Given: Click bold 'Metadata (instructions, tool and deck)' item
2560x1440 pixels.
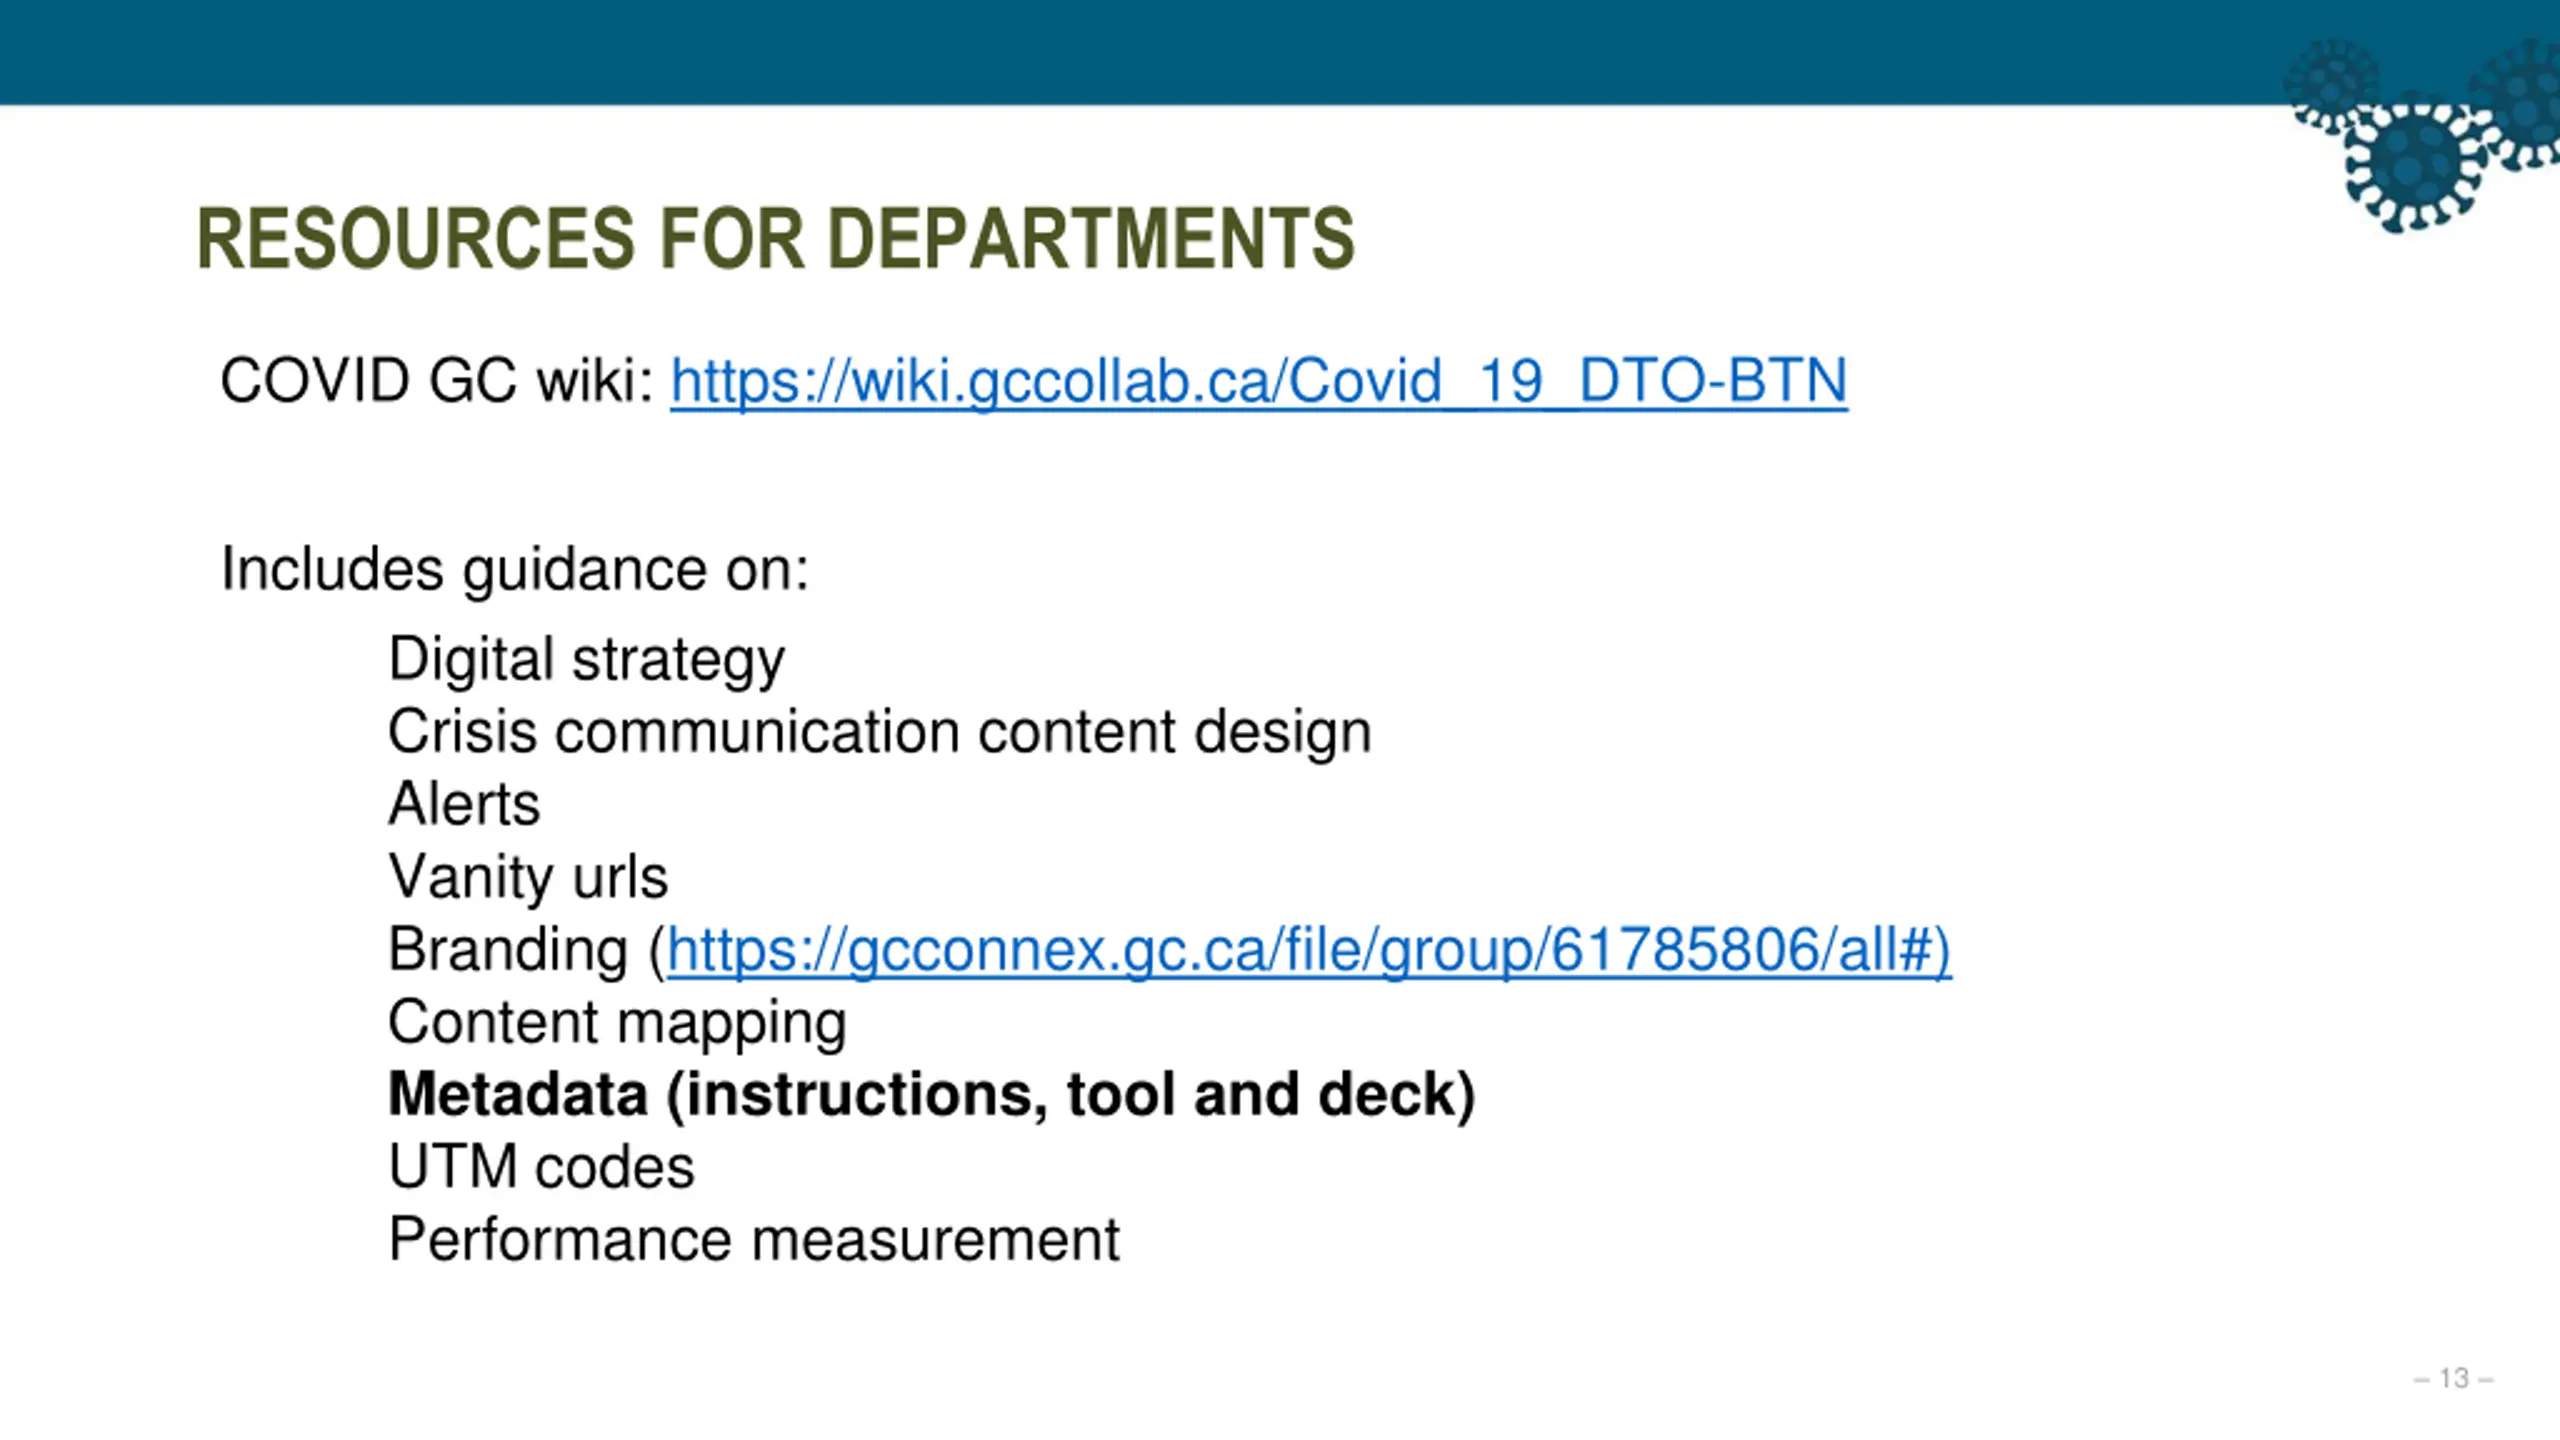Looking at the screenshot, I should point(931,1095).
